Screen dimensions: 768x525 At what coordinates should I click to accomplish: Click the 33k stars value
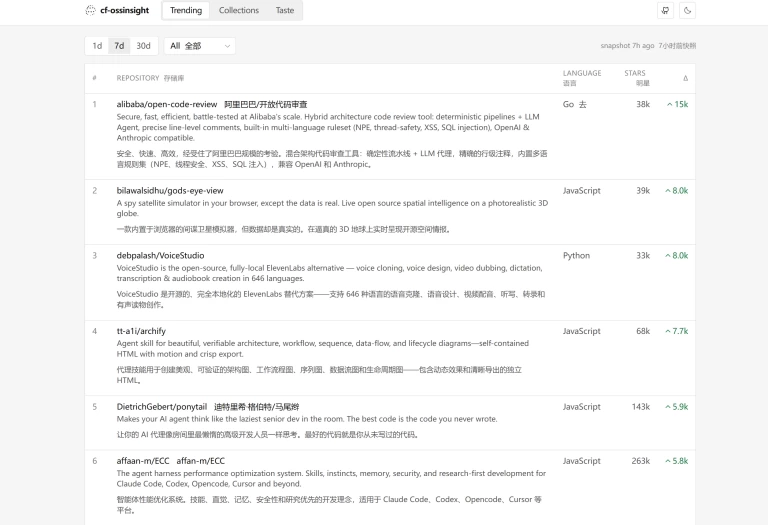(x=643, y=256)
